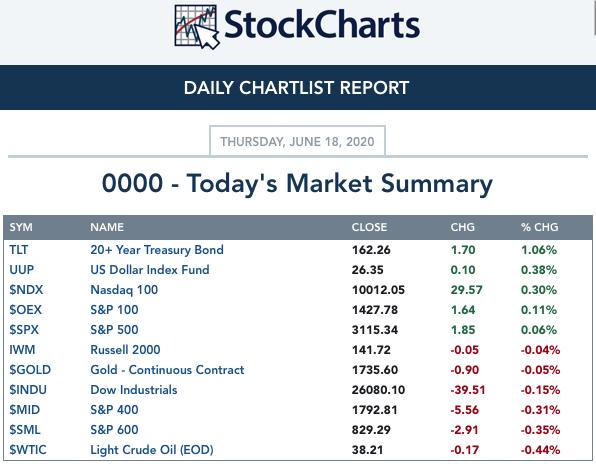
Task: Open the 20+ Year Treasury Bond link
Action: point(157,250)
